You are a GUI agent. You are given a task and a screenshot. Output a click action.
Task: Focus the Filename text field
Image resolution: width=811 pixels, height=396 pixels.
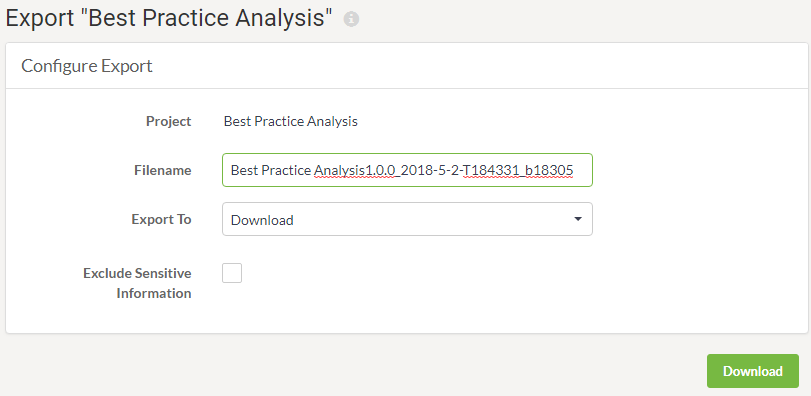(x=407, y=170)
